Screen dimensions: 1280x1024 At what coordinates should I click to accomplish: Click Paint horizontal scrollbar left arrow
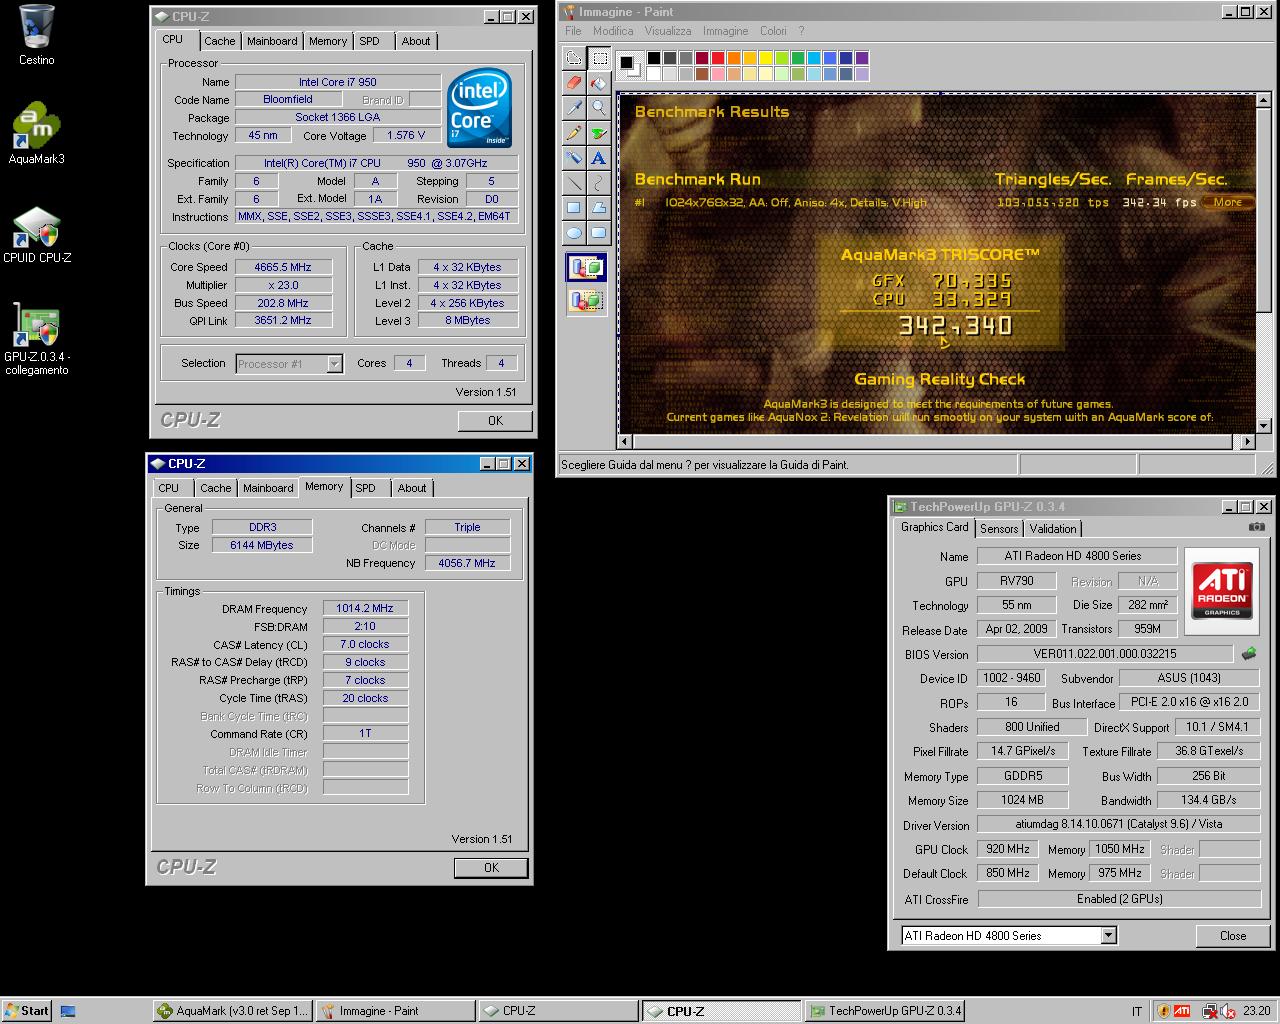[625, 441]
